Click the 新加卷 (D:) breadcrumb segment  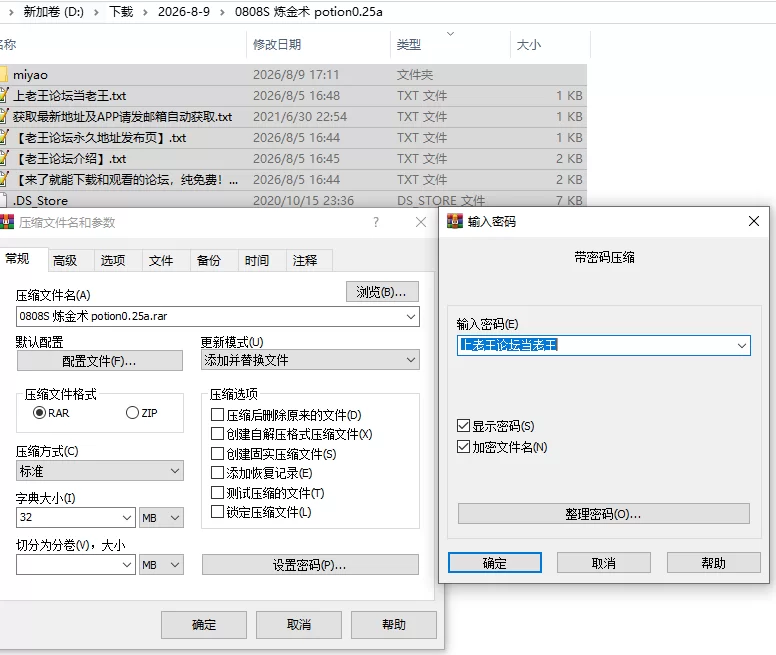(x=53, y=12)
